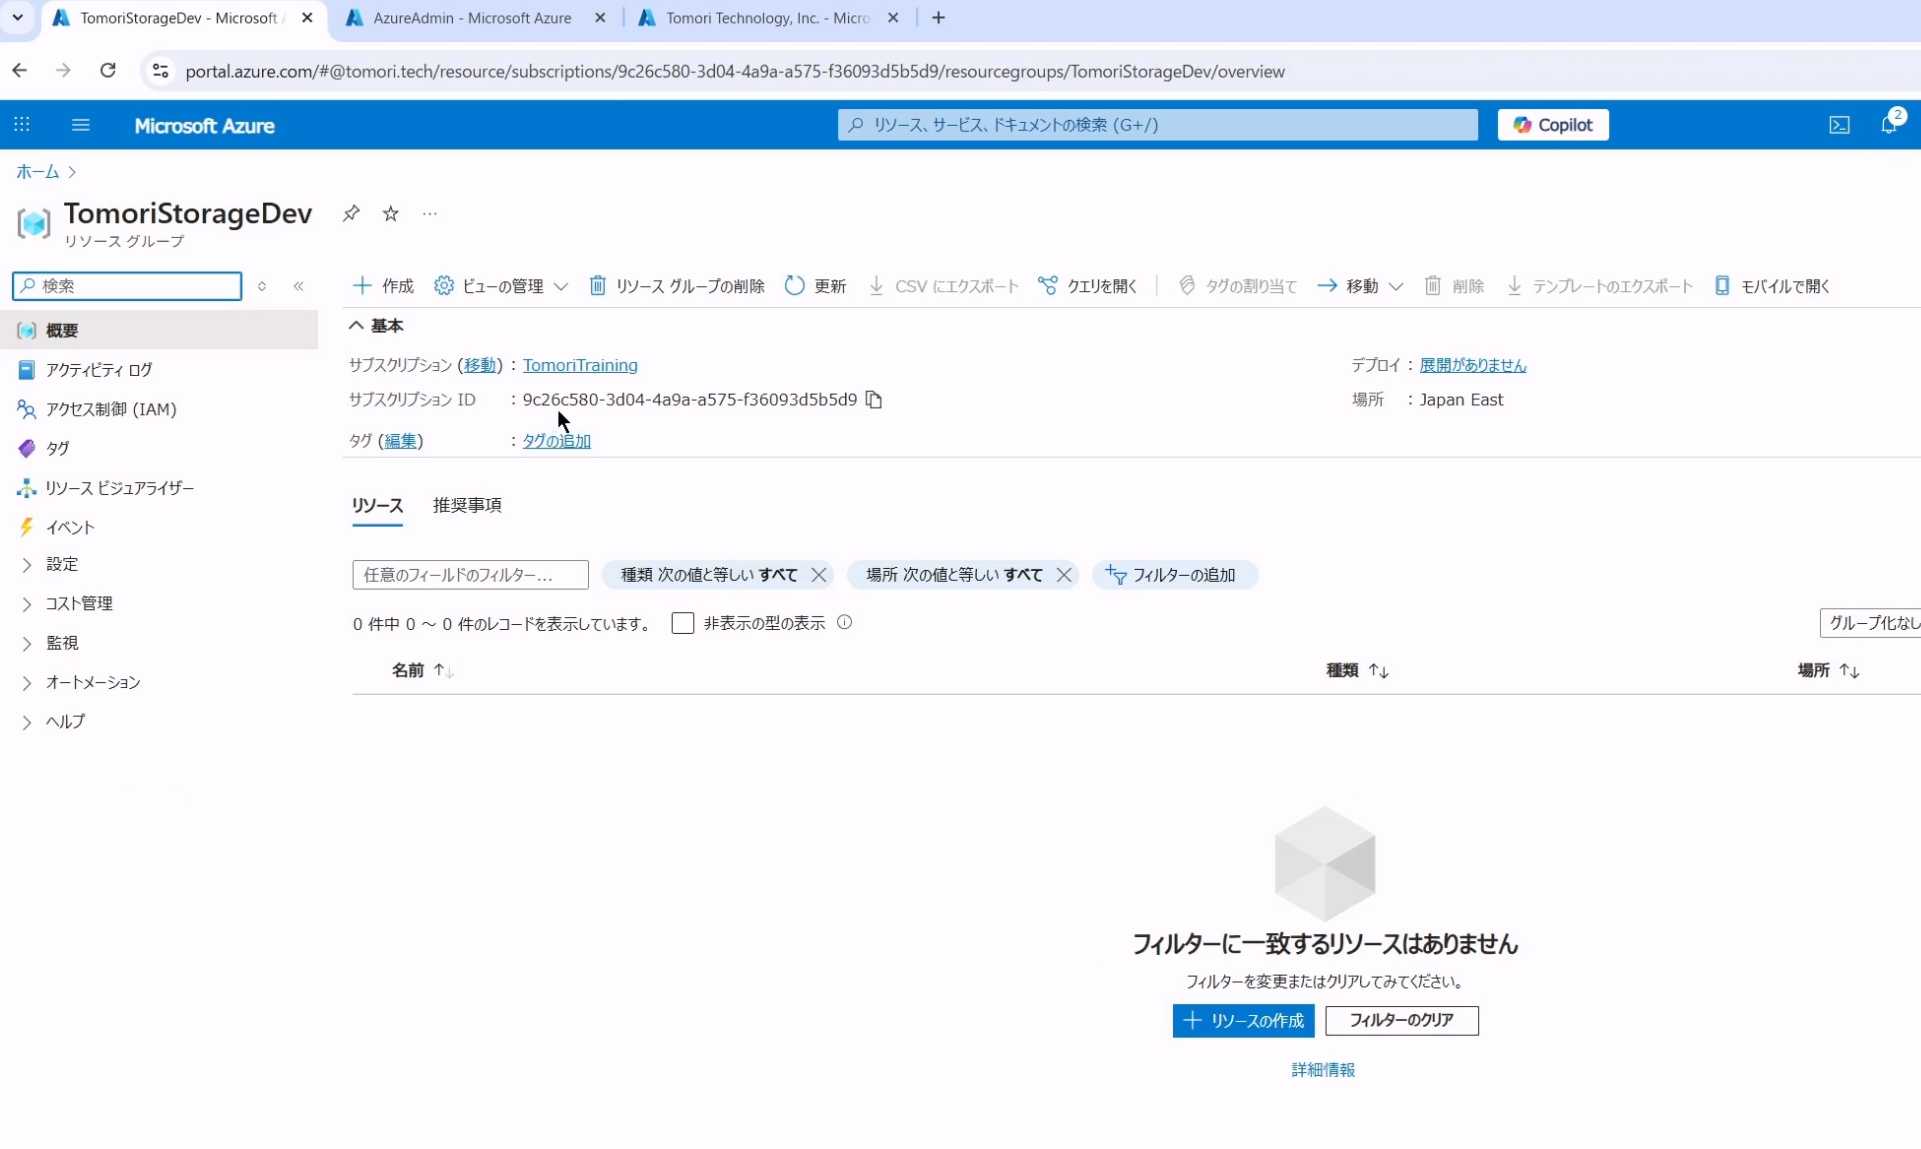The width and height of the screenshot is (1921, 1149).
Task: Pin TomoriStorageDev to the dashboard
Action: tap(351, 213)
